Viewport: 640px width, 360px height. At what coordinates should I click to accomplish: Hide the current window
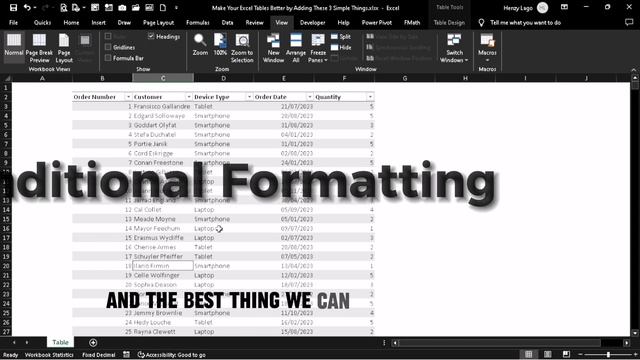pyautogui.click(x=341, y=47)
